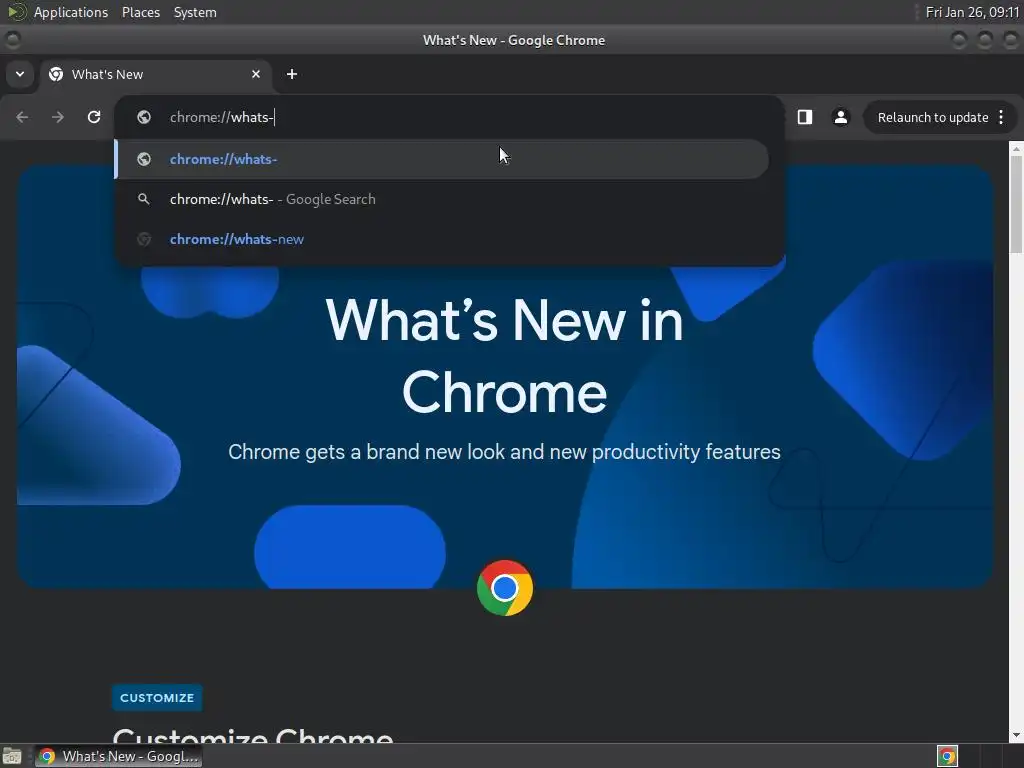The height and width of the screenshot is (768, 1024).
Task: Click the window menu button in title bar
Action: (x=12, y=40)
